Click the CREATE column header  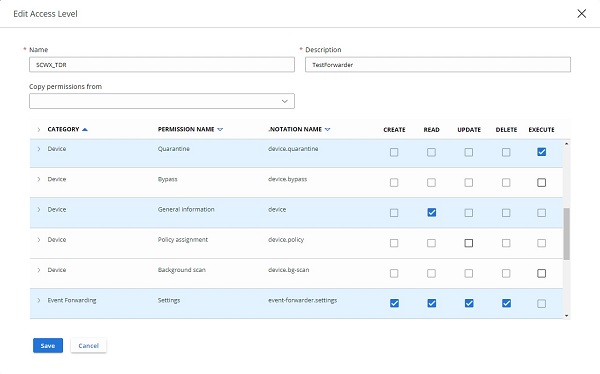[x=394, y=130]
